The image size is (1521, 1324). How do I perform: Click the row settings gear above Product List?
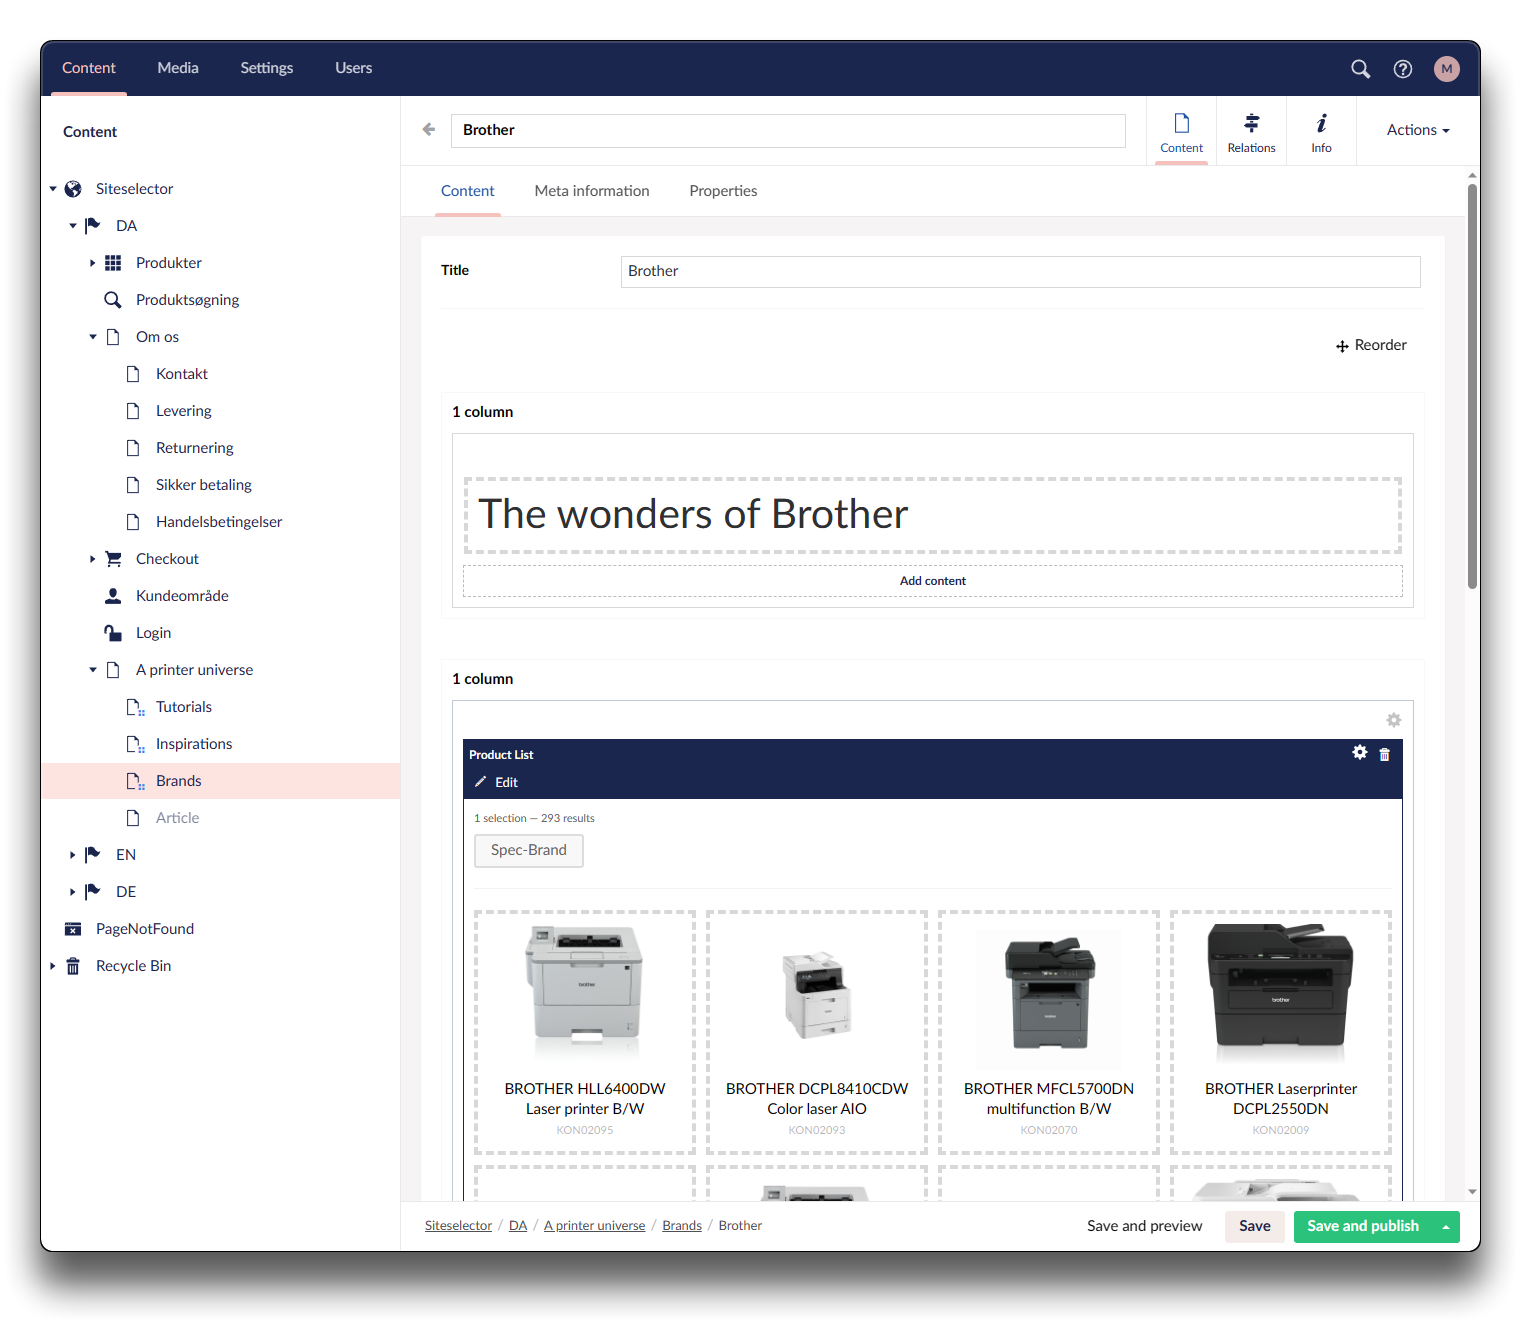pos(1393,720)
